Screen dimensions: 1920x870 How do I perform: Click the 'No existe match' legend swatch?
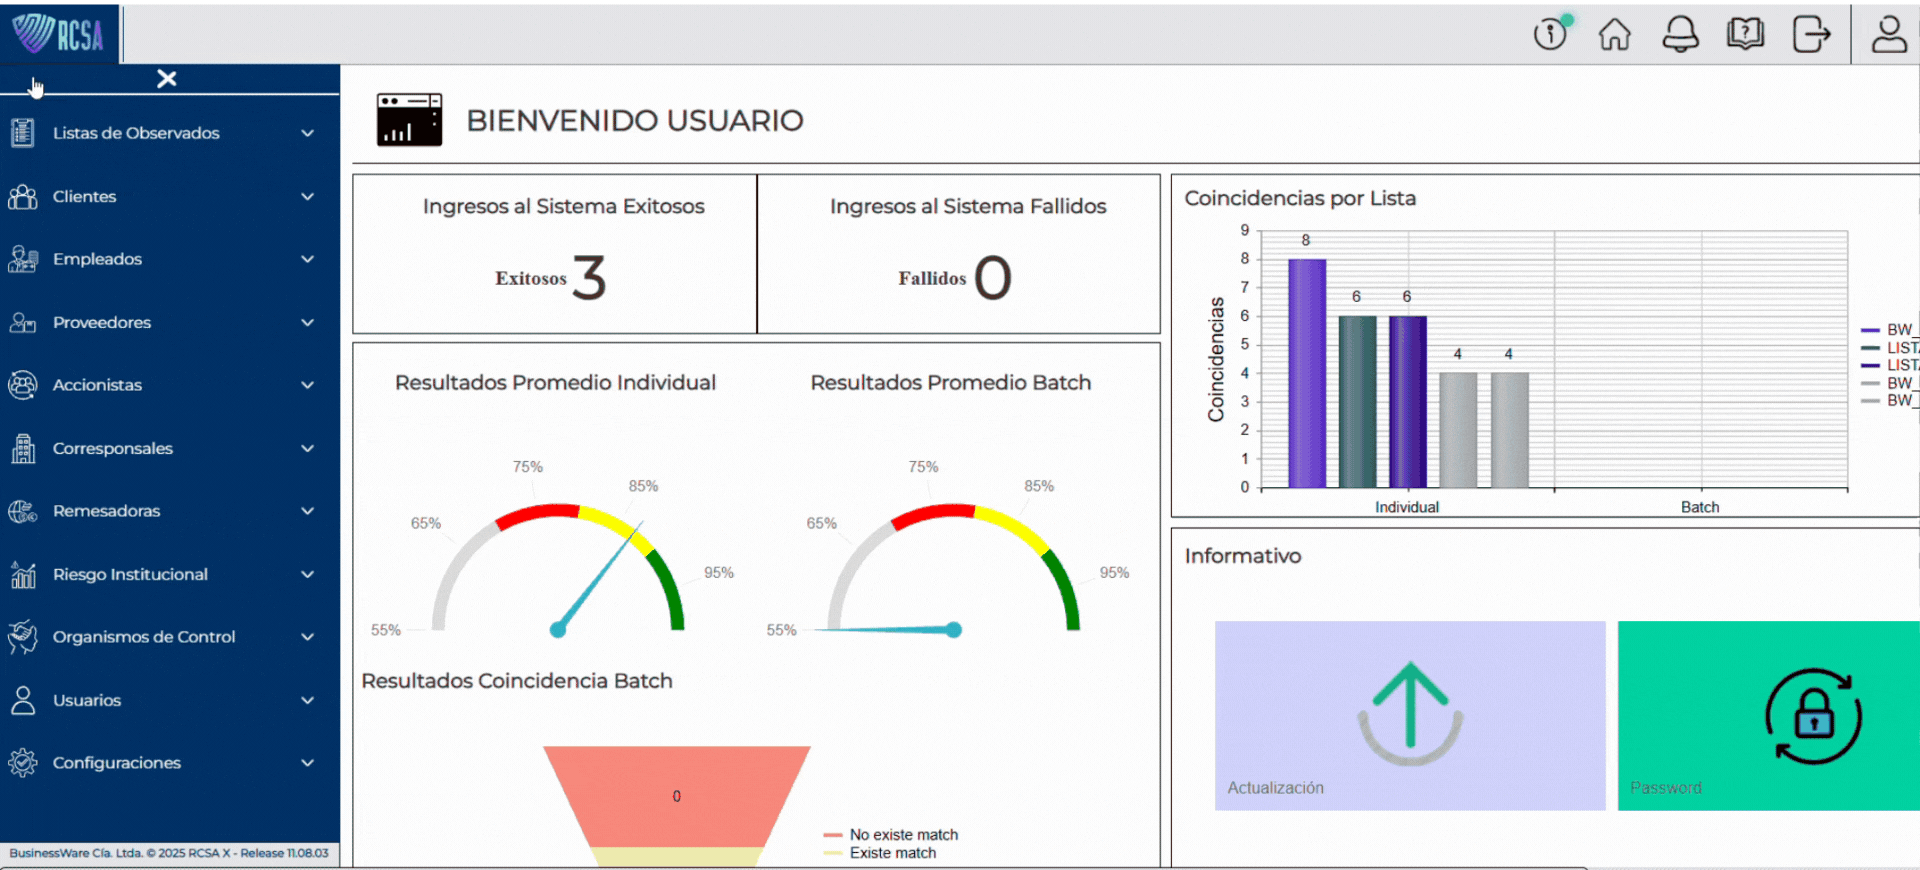pyautogui.click(x=833, y=835)
